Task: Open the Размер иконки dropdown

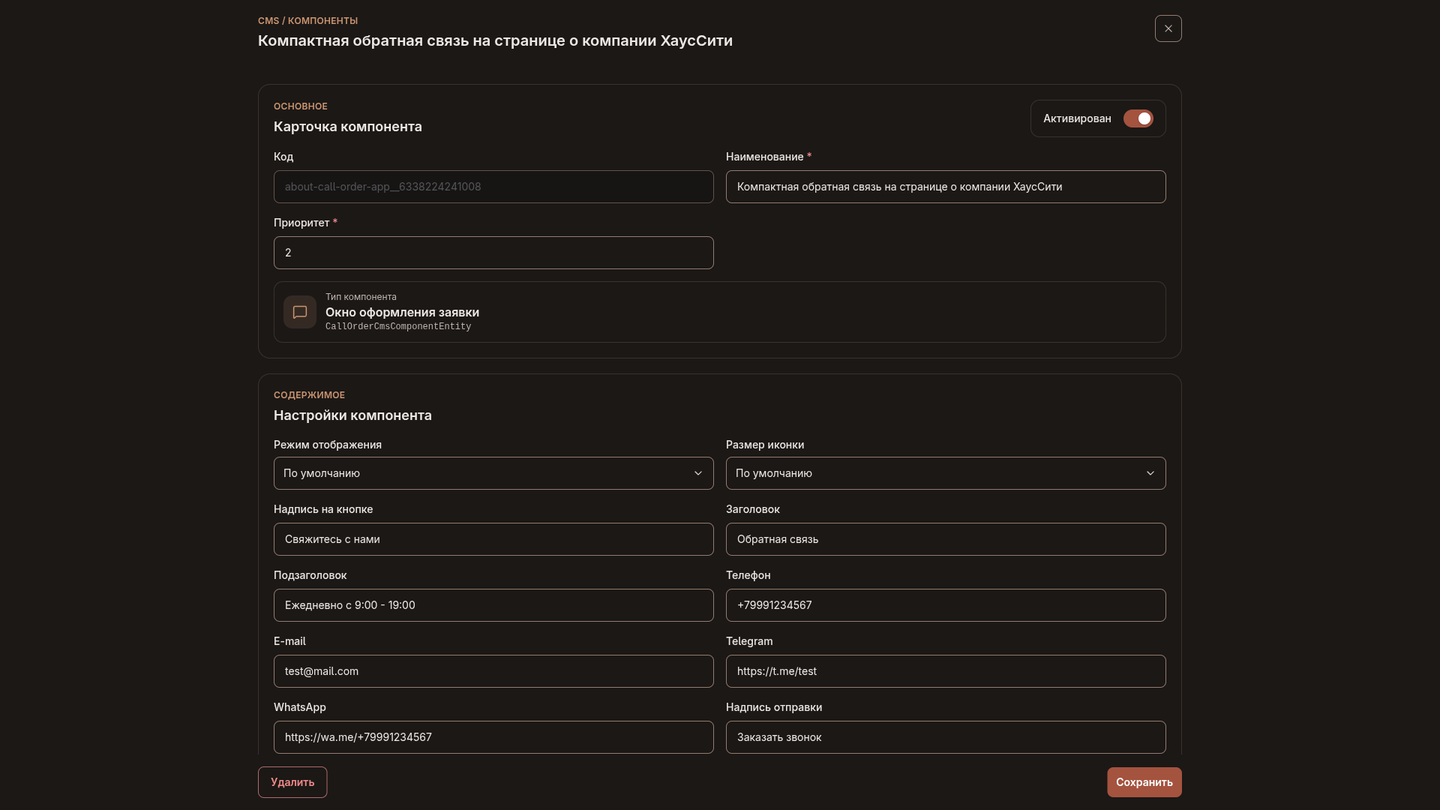Action: [946, 473]
